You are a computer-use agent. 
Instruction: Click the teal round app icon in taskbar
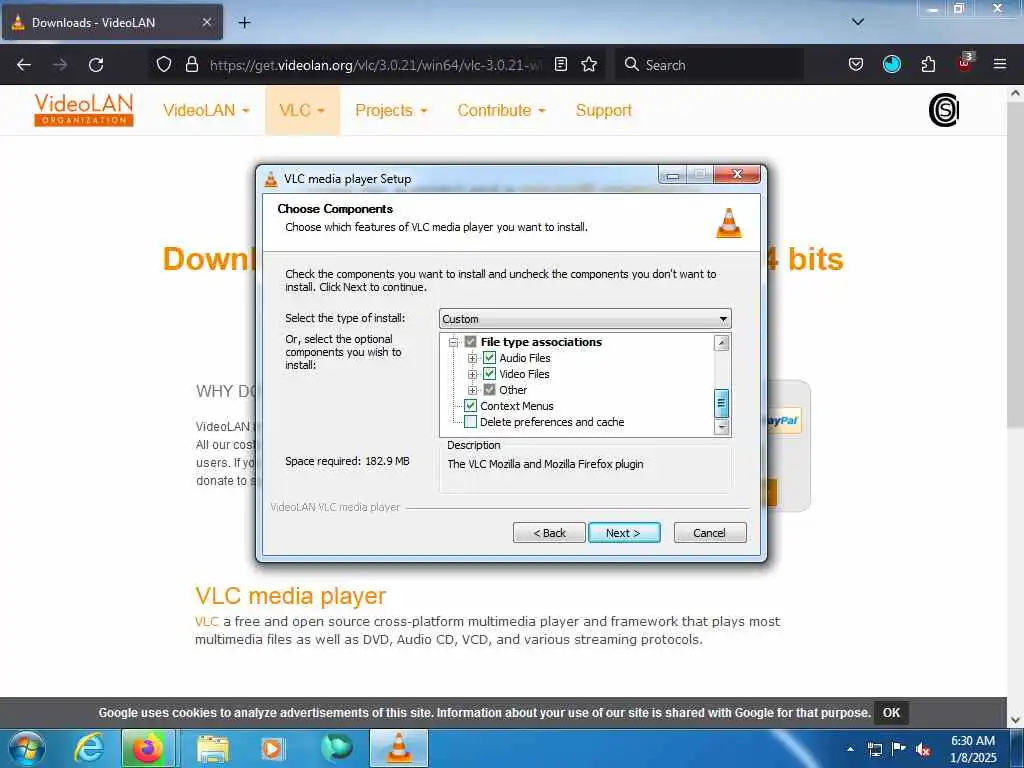pos(337,748)
